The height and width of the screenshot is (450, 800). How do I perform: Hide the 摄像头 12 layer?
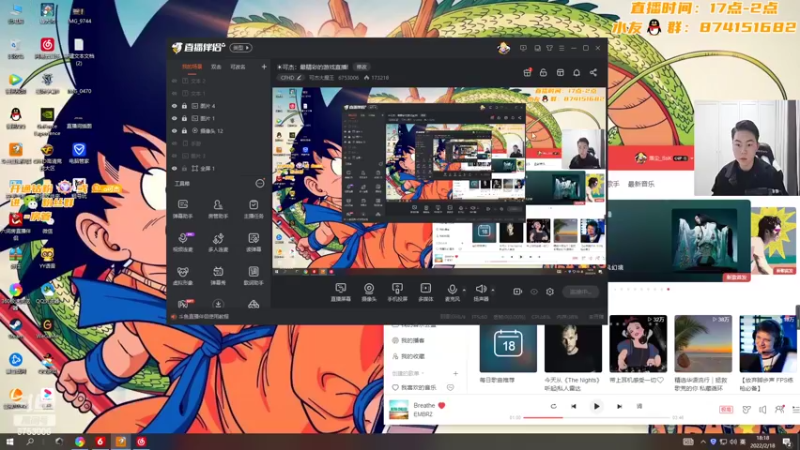174,131
